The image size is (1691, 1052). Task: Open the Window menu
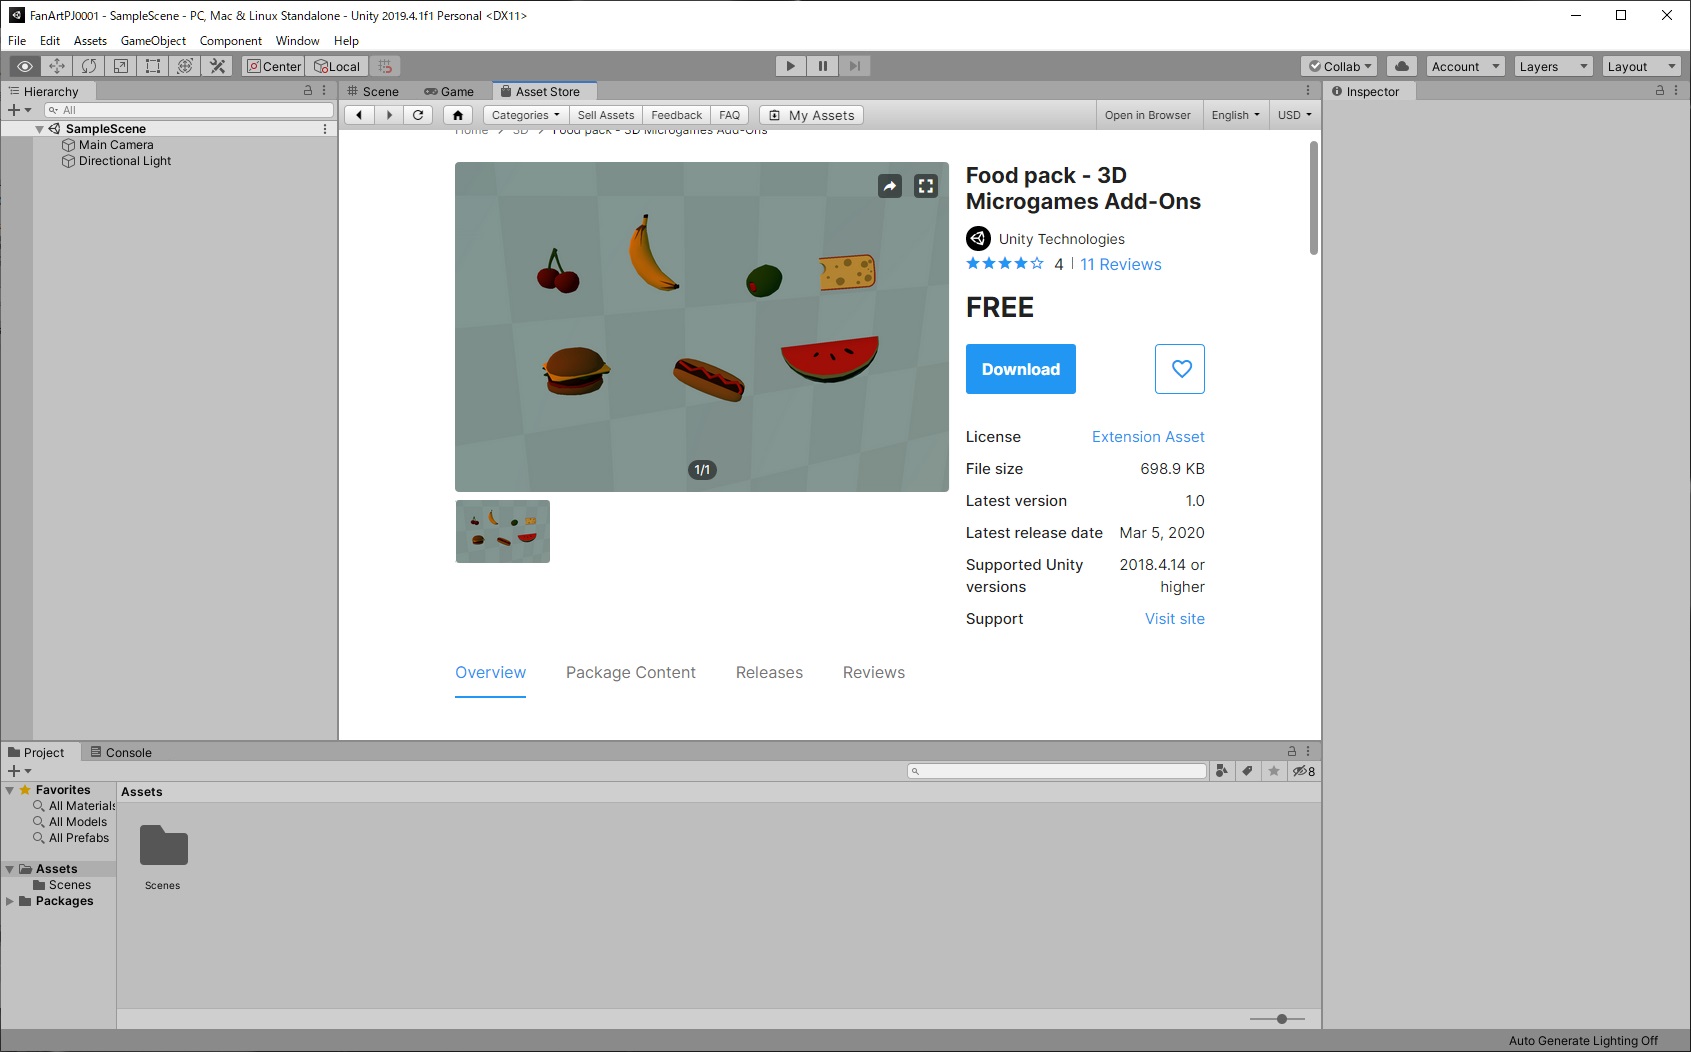[x=297, y=41]
